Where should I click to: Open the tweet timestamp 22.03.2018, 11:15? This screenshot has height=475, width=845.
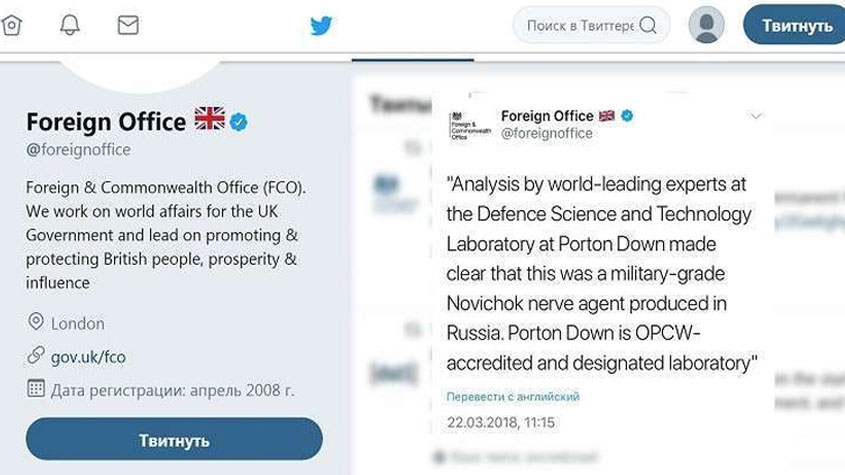(500, 423)
